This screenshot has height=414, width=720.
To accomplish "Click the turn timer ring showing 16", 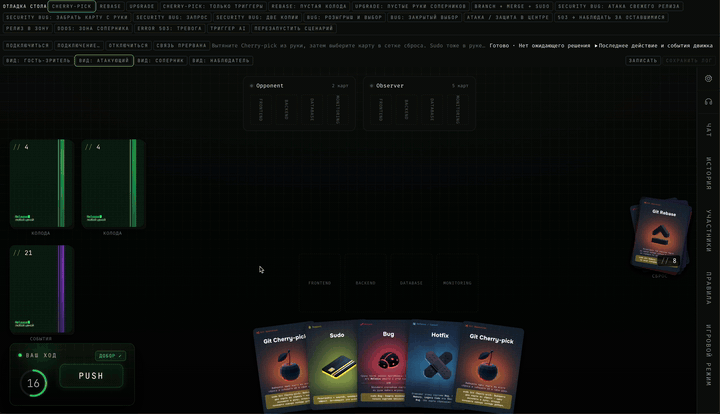I will point(33,383).
